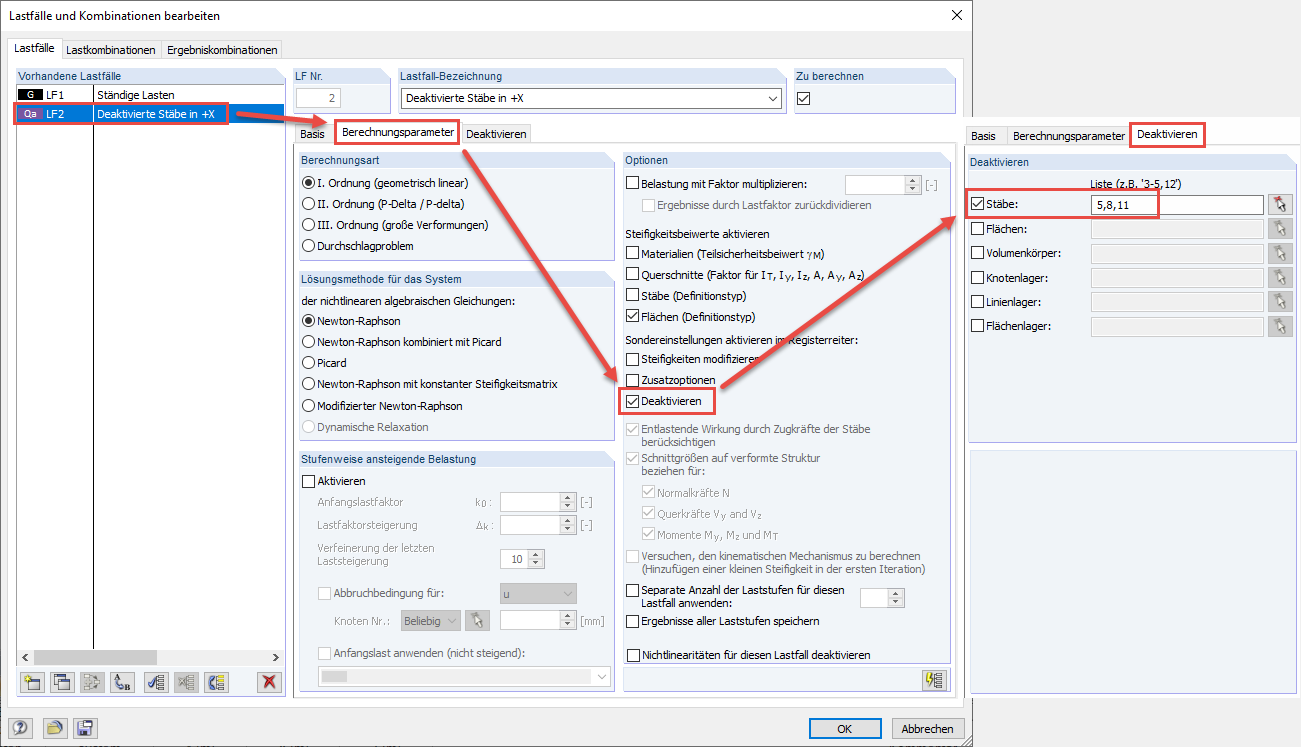Confirm changes with OK
This screenshot has height=747, width=1301.
click(845, 728)
